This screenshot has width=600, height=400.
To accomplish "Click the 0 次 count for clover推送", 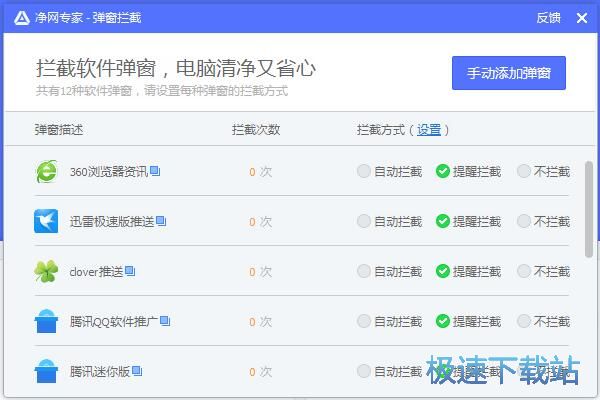I will tap(261, 271).
